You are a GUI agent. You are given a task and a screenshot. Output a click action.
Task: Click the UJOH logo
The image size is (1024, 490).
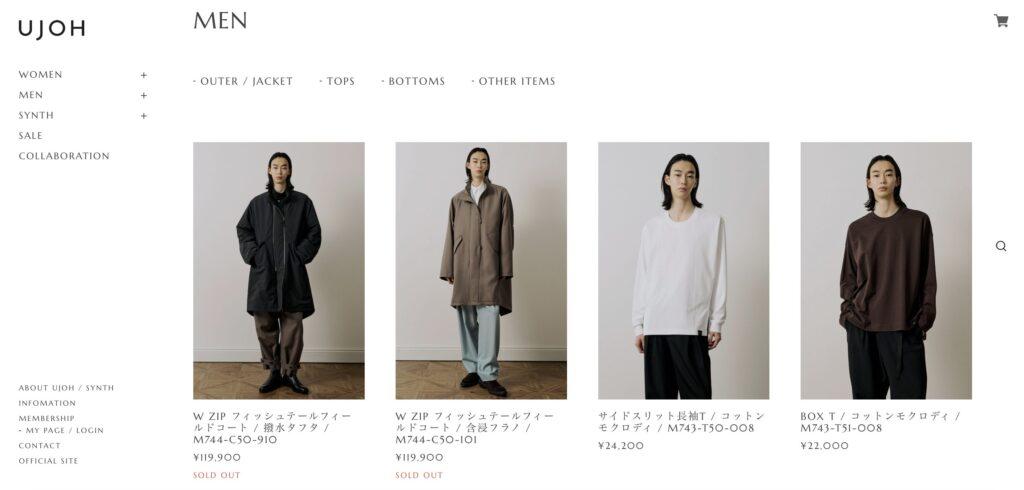coord(52,29)
